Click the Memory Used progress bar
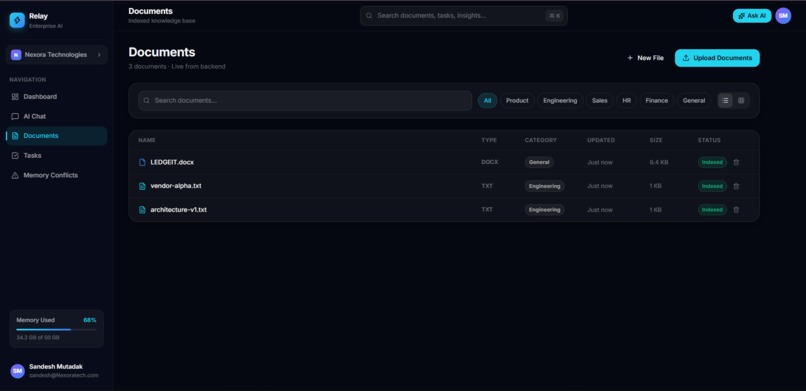The width and height of the screenshot is (806, 391). 56,329
